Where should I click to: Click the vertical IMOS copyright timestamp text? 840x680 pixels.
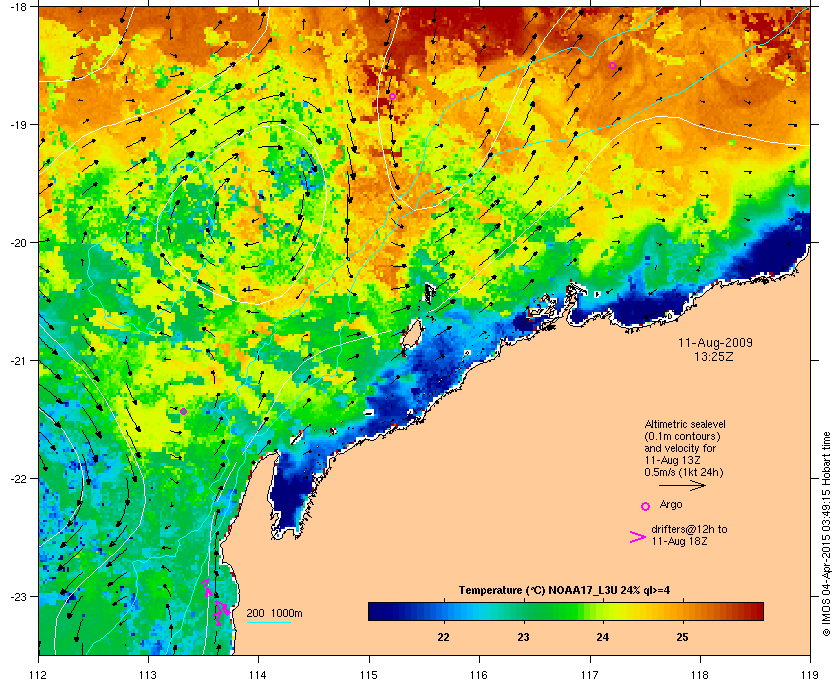[826, 534]
